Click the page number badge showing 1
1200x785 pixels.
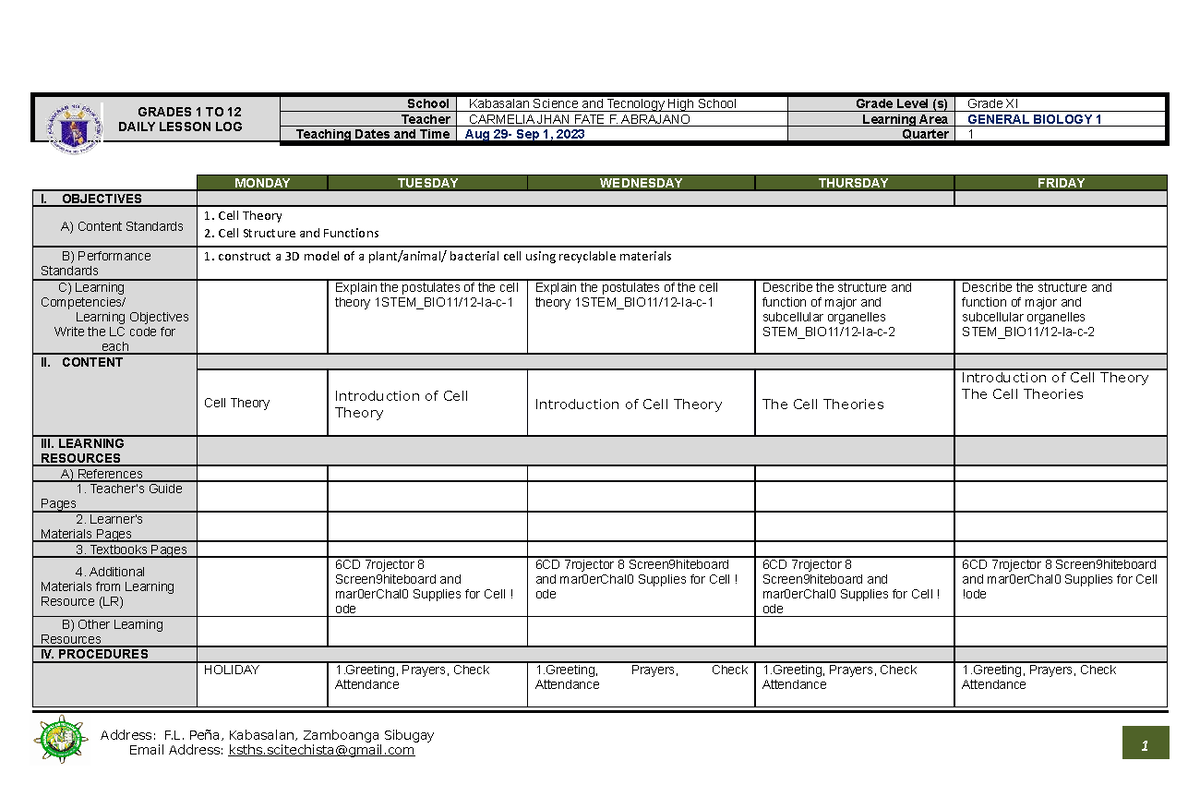(x=1147, y=743)
